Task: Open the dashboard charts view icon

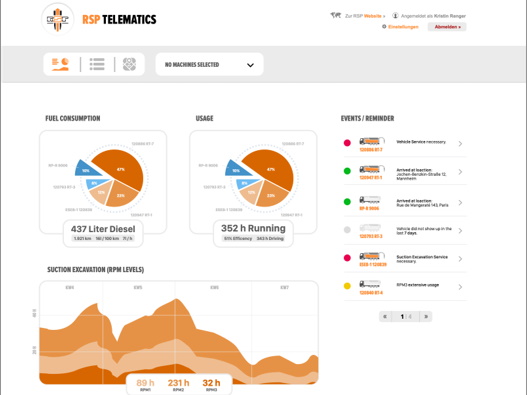Action: coord(60,64)
